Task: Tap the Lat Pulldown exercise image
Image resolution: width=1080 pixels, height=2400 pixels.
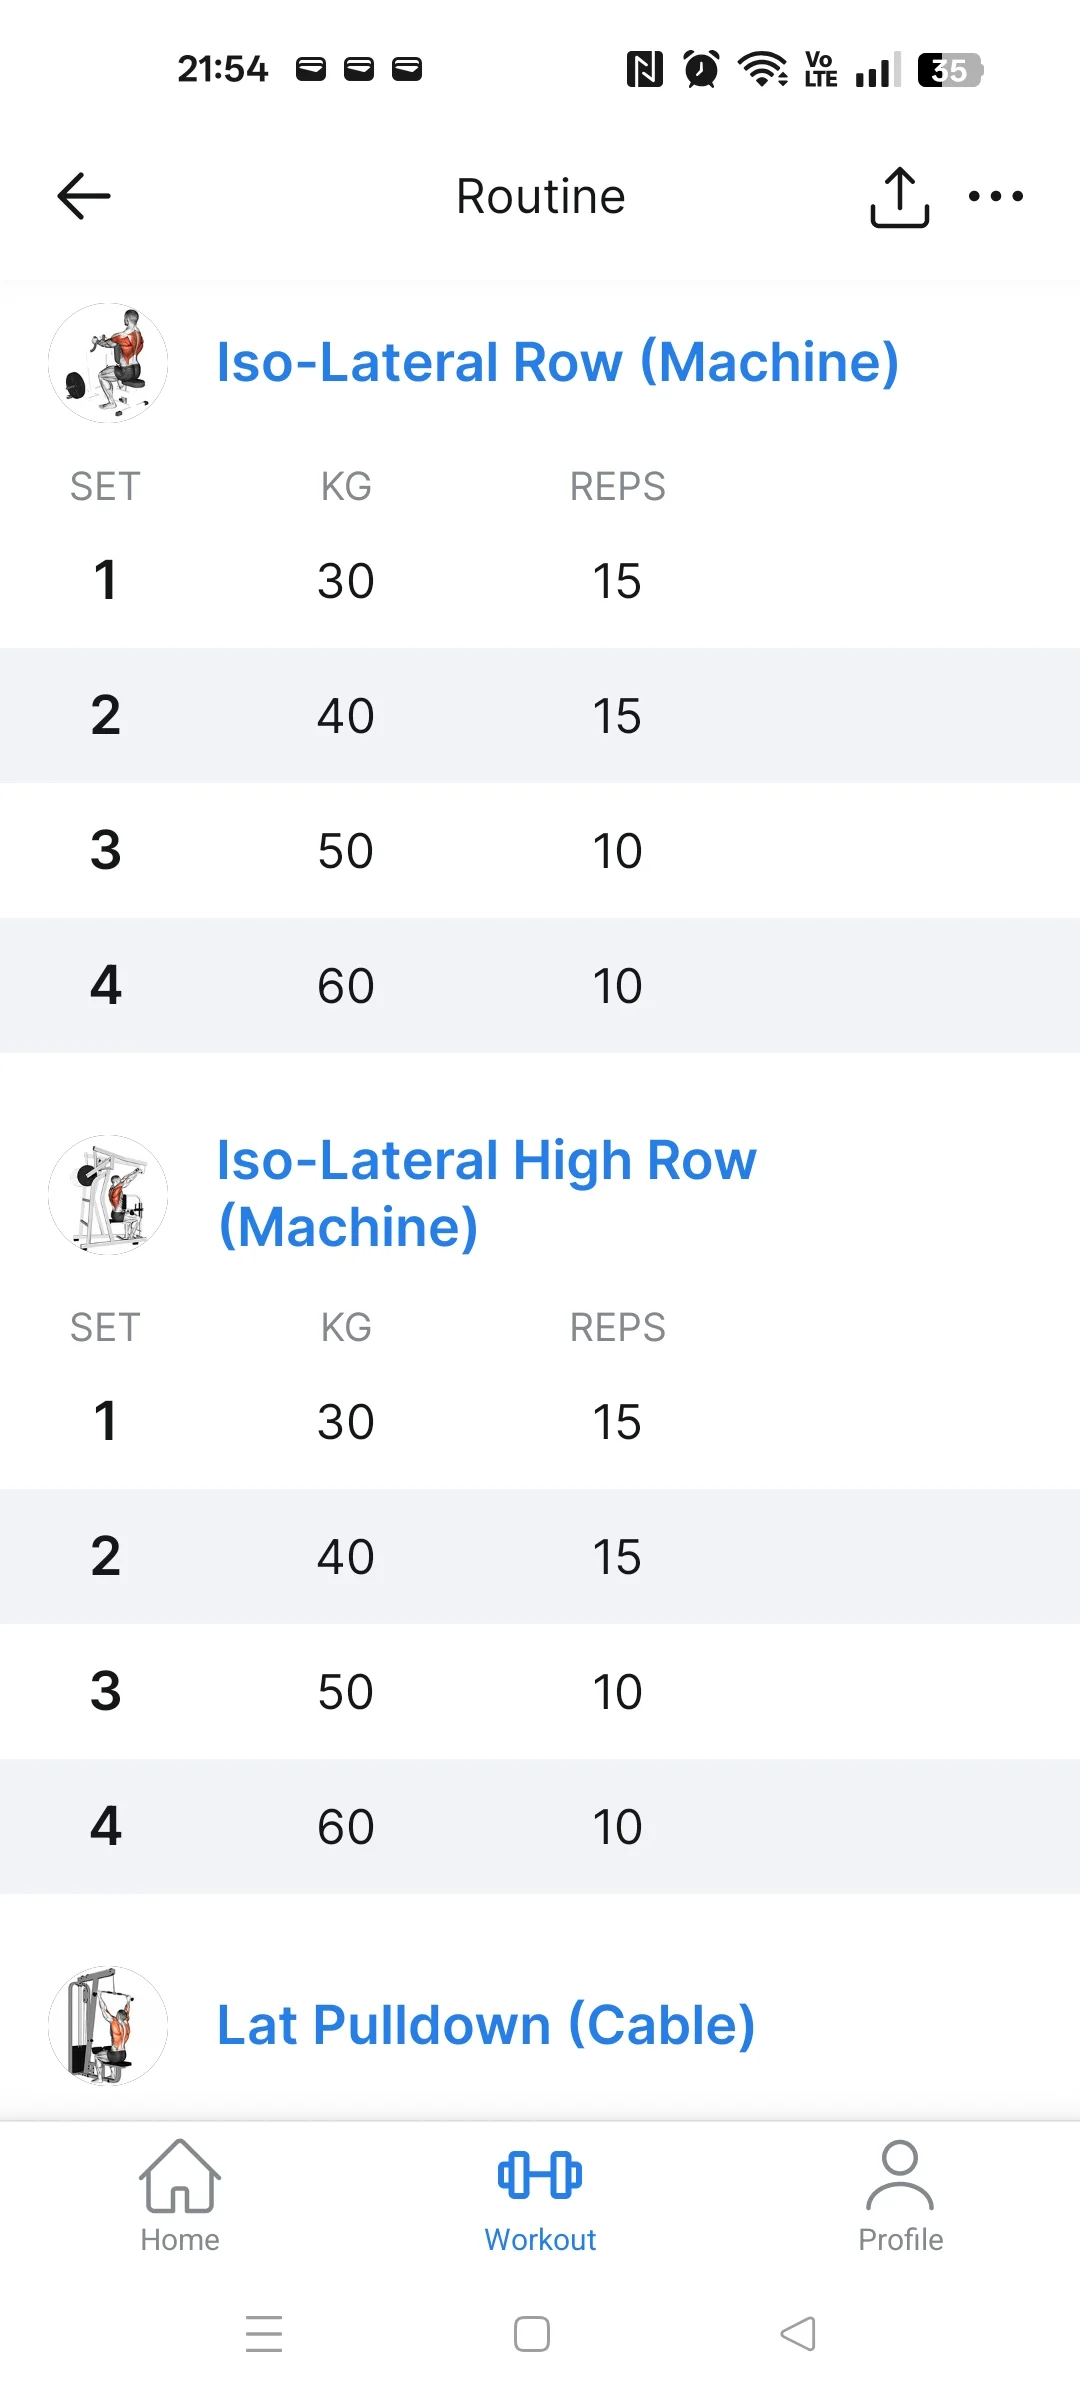Action: click(x=108, y=2026)
